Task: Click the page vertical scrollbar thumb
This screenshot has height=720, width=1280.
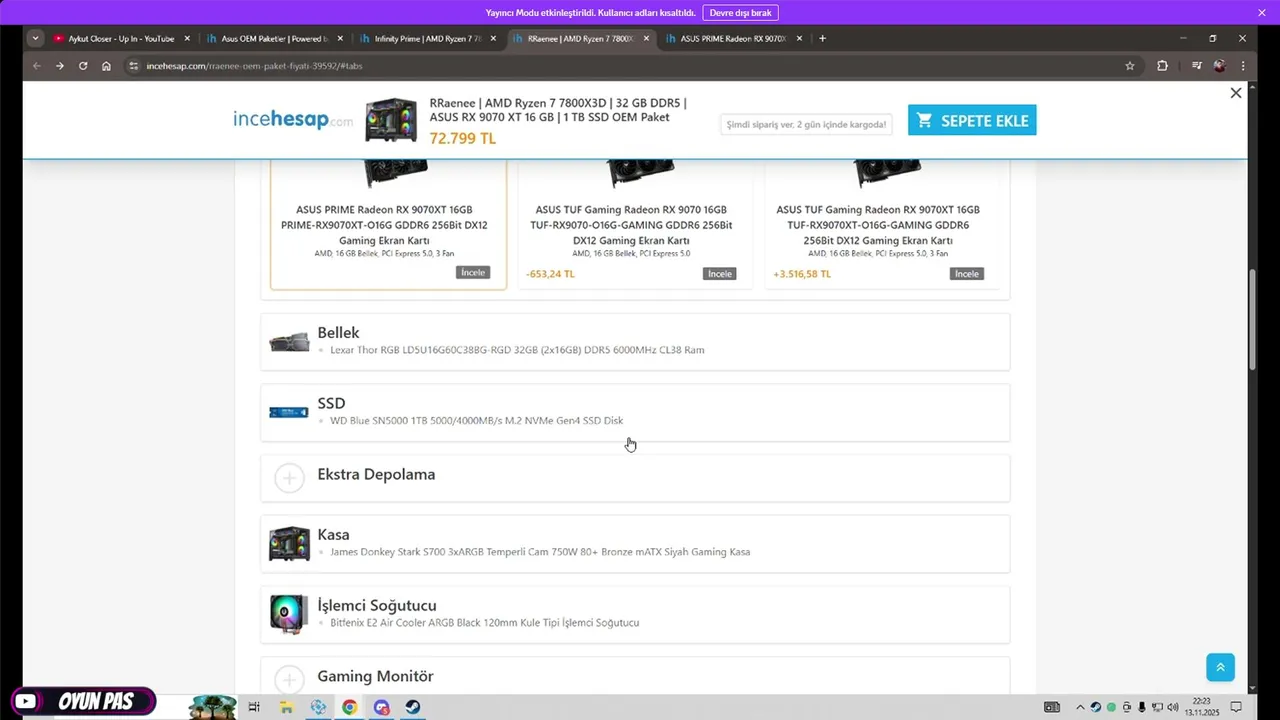Action: tap(1252, 320)
